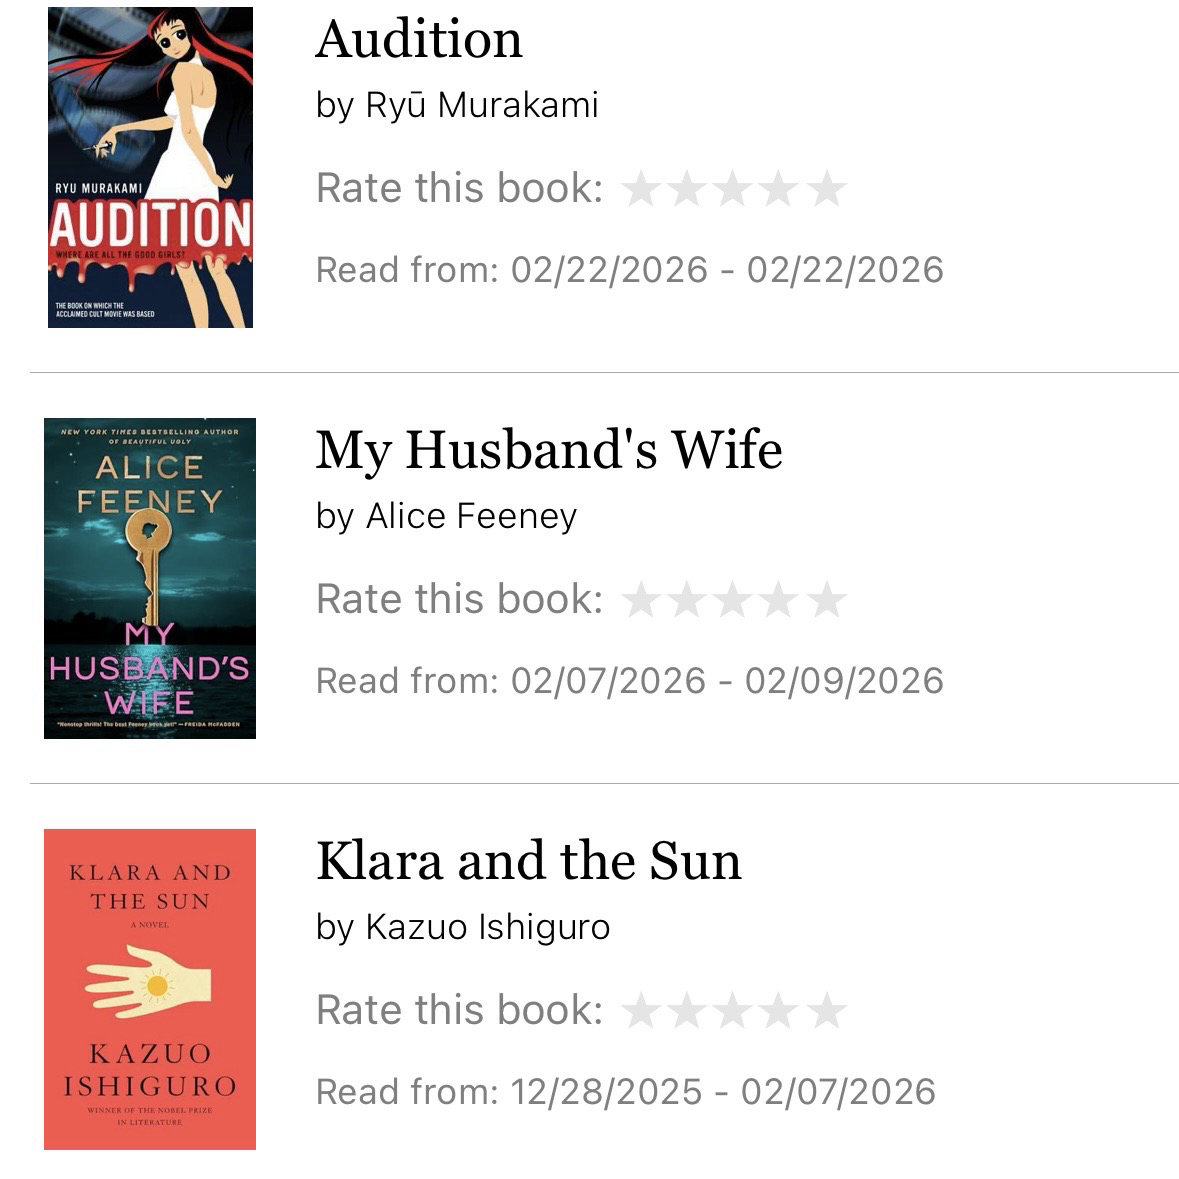View author Kazuo Ishiguro
Viewport: 1179px width, 1179px height.
tap(488, 927)
